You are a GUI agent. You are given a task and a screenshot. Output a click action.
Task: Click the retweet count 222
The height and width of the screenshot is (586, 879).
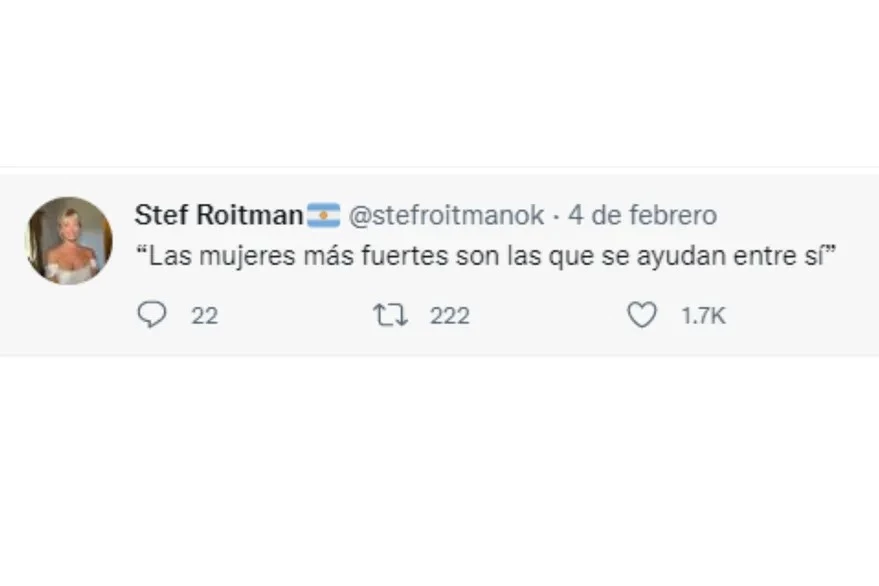450,316
